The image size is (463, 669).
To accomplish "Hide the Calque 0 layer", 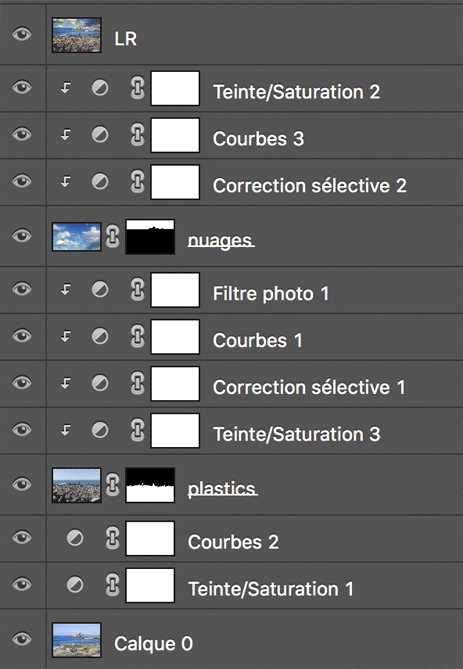I will click(x=22, y=639).
